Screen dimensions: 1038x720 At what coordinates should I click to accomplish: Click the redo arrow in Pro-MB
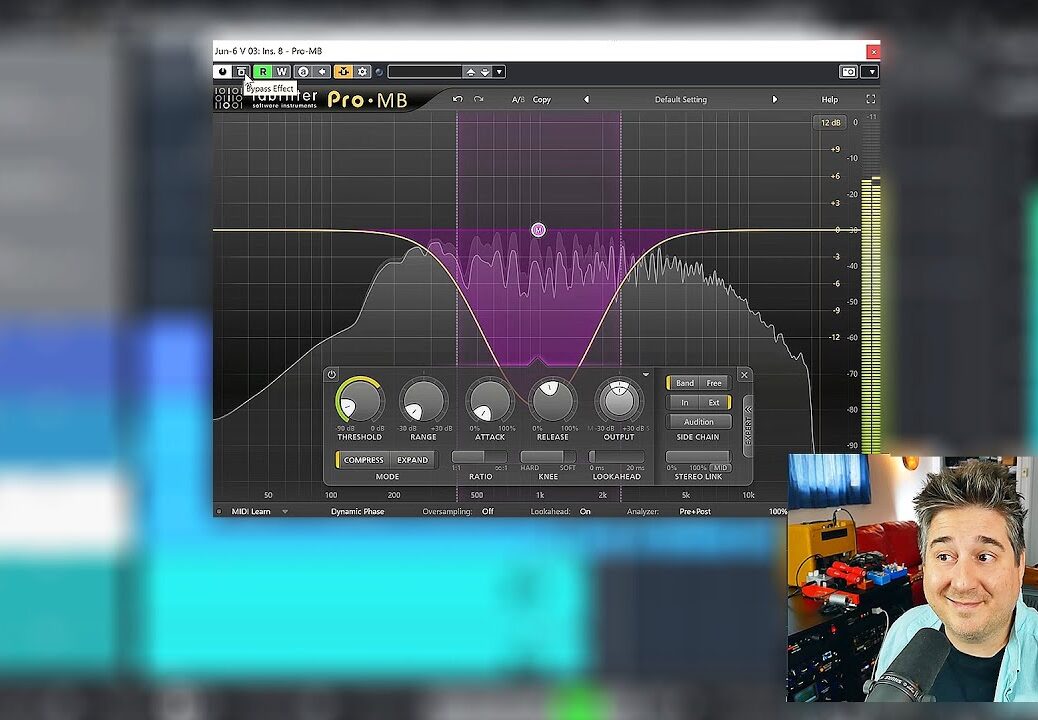(479, 99)
